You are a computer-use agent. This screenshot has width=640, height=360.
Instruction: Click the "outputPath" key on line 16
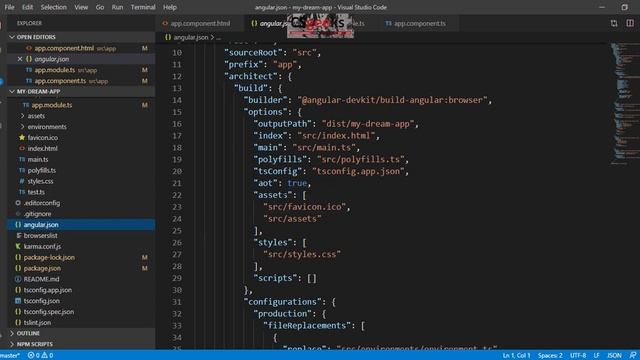click(282, 124)
